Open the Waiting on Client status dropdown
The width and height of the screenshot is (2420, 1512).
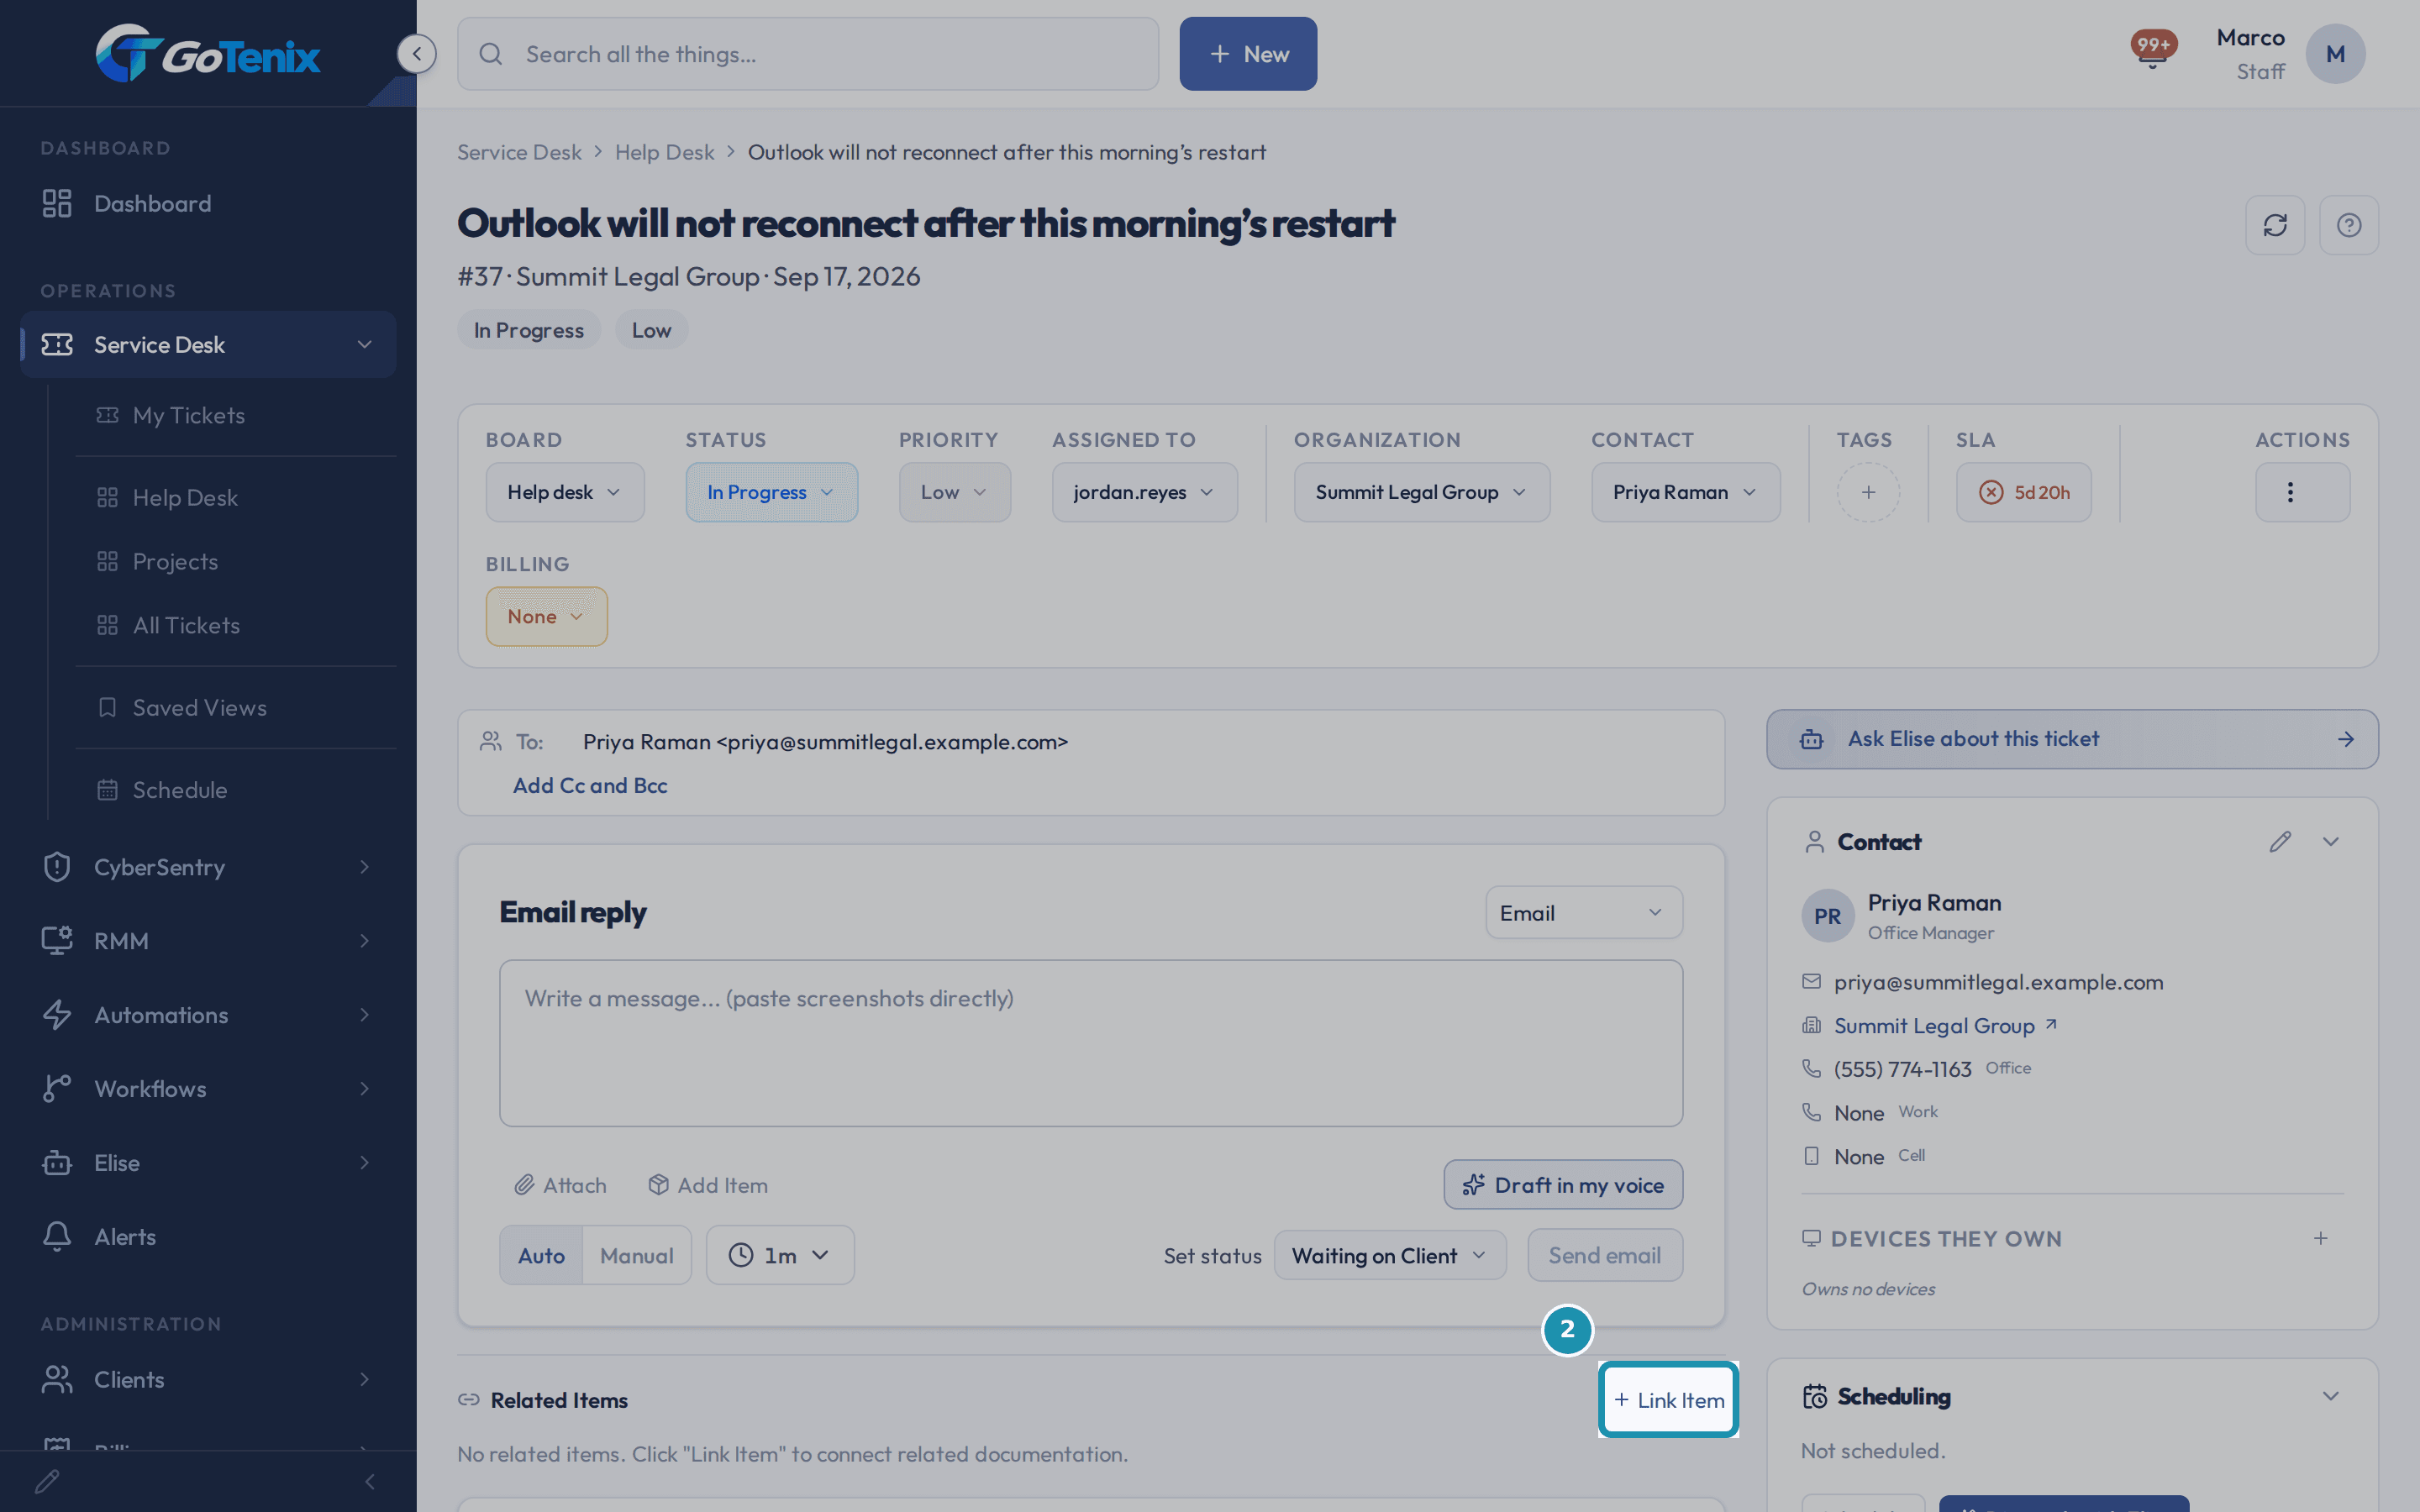[1390, 1255]
